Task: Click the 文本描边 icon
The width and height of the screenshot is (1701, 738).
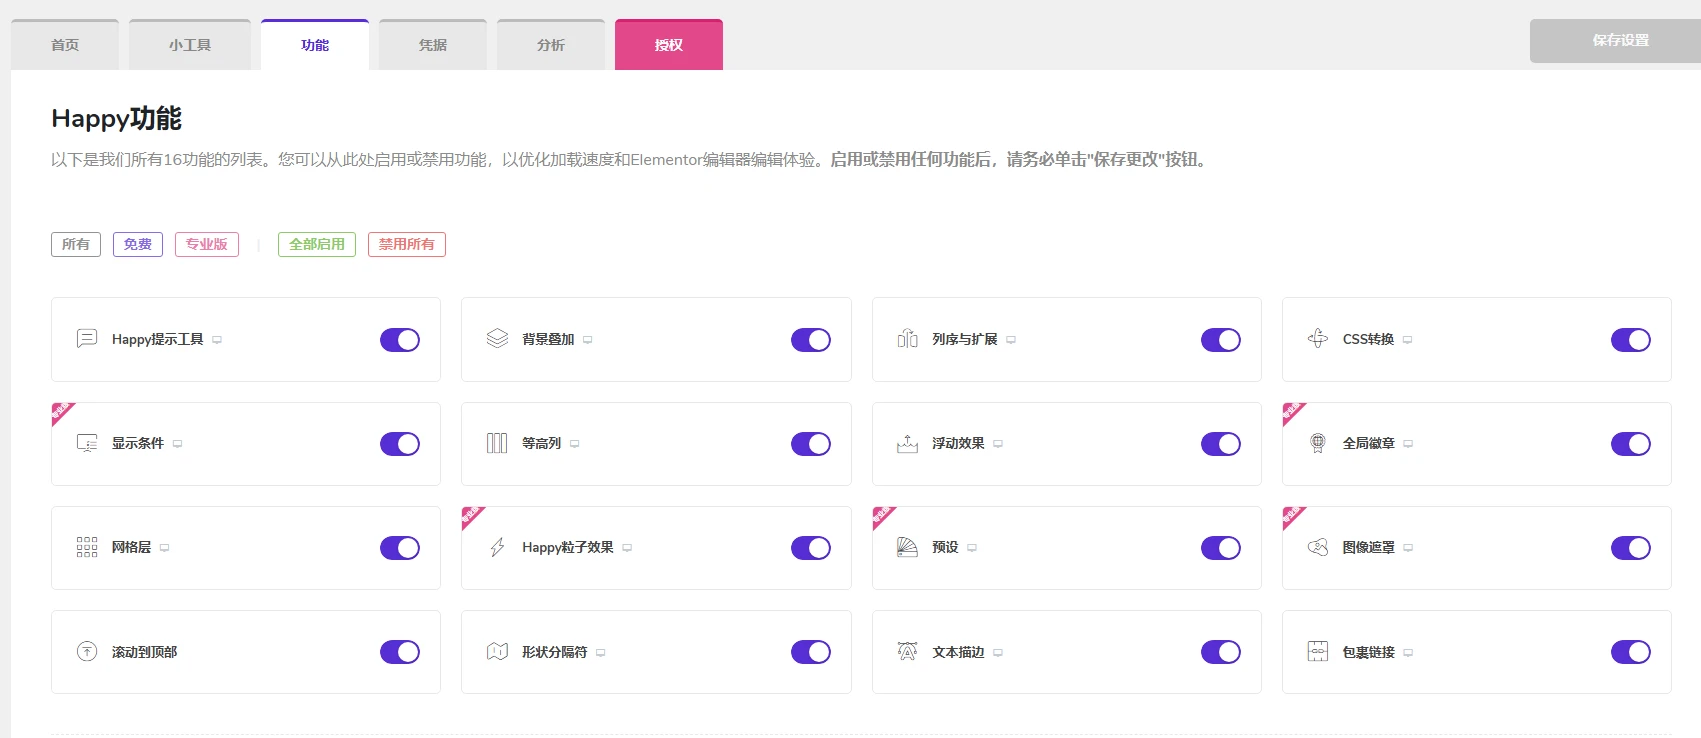Action: coord(907,652)
